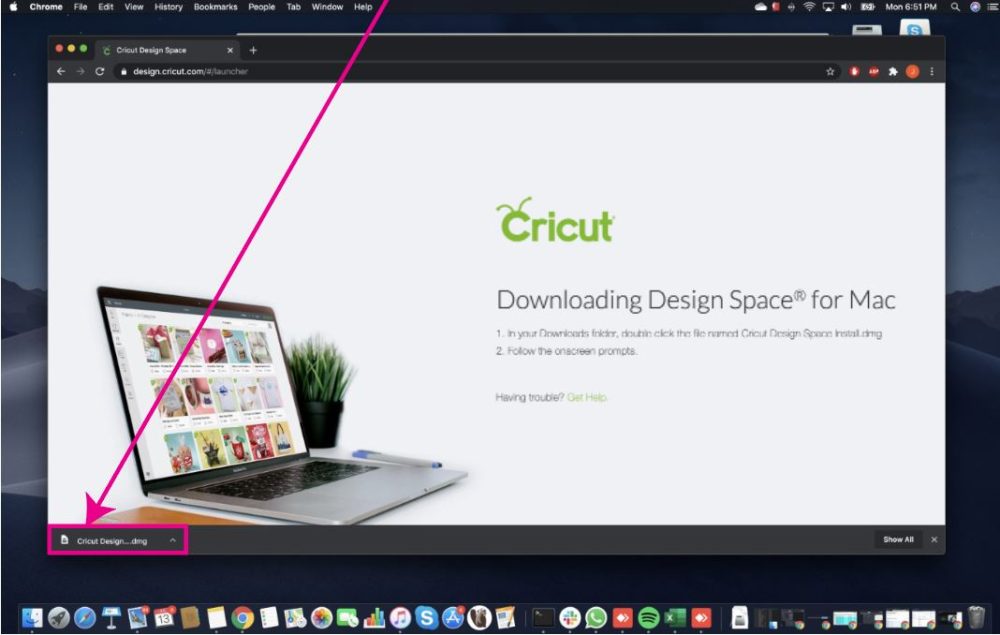The image size is (1000, 635).
Task: Open App Store from the dock
Action: point(453,617)
